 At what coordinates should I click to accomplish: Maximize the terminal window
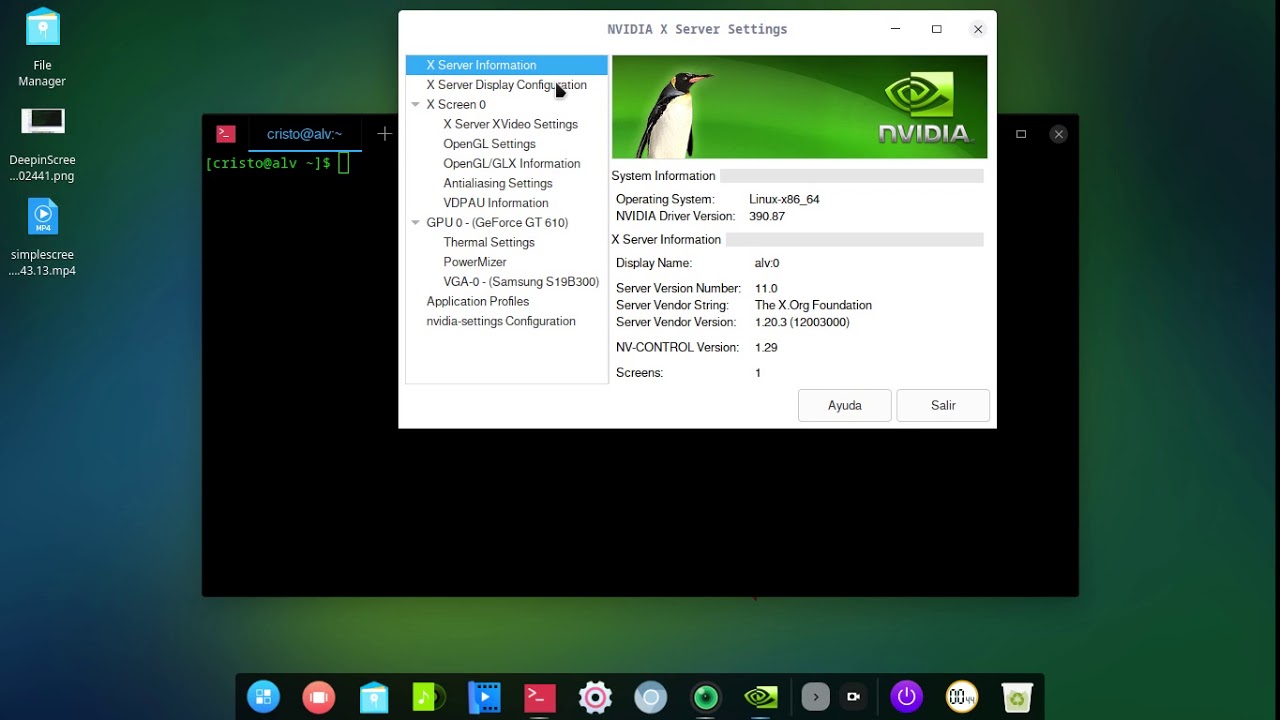click(x=1021, y=134)
